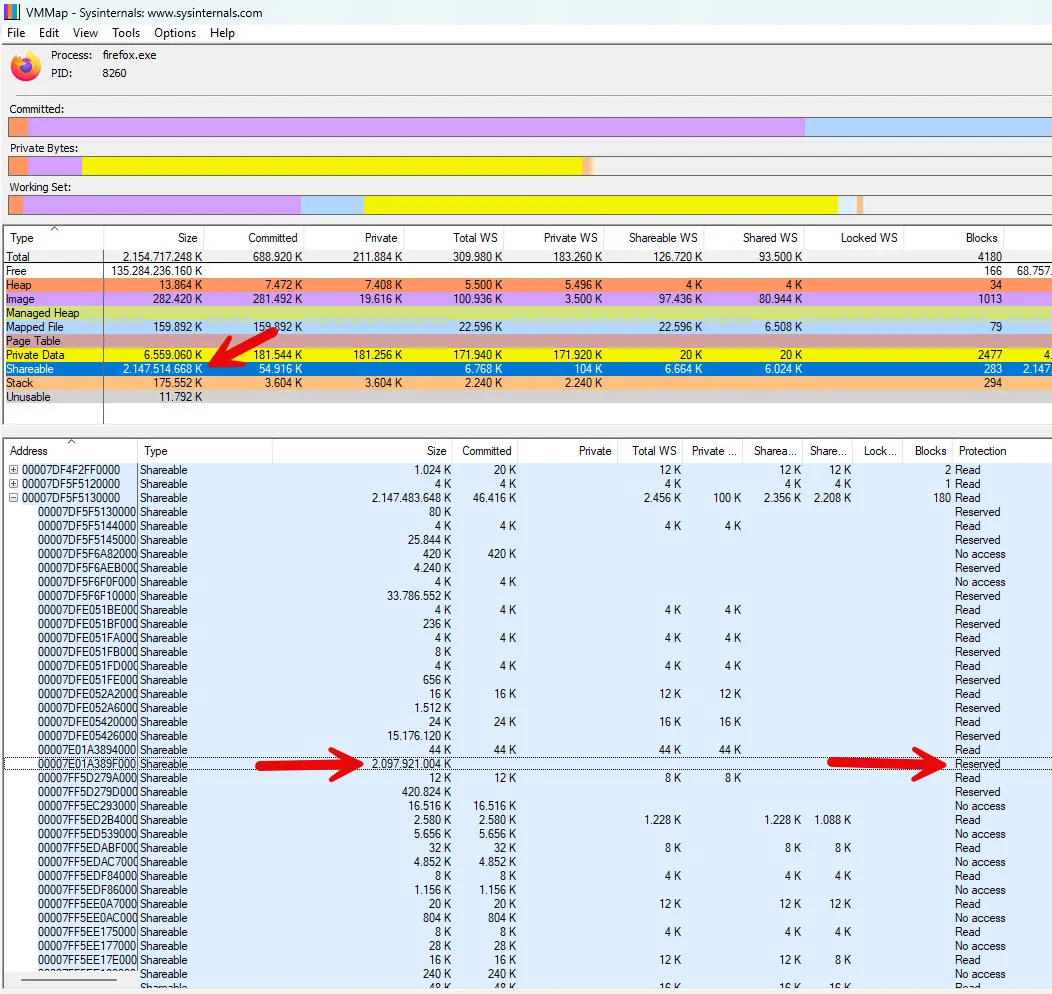Open the Edit menu
The height and width of the screenshot is (994, 1052).
49,33
